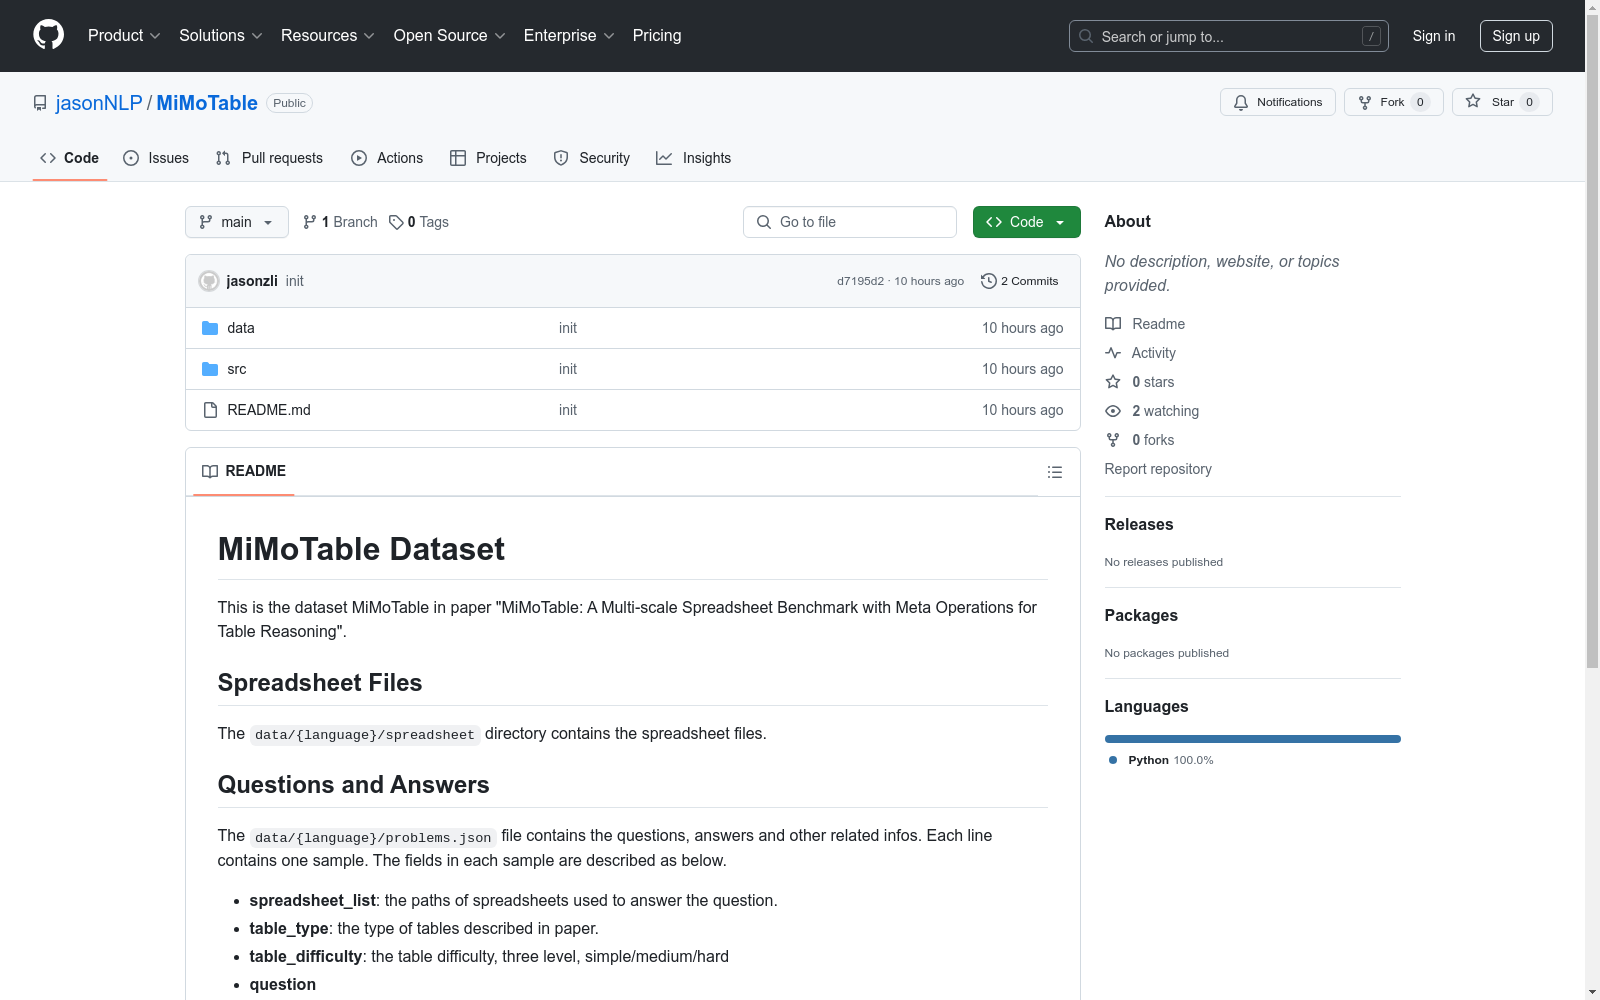Click the Python languages progress bar
This screenshot has height=1000, width=1600.
(1253, 739)
